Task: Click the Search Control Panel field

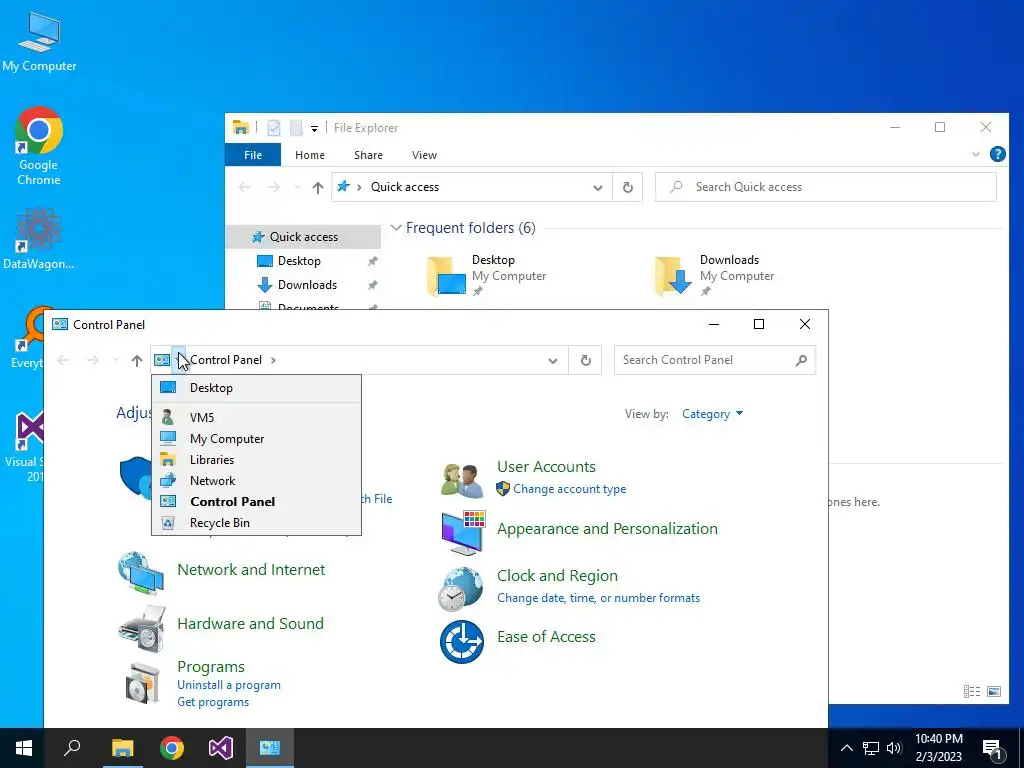Action: [x=714, y=360]
